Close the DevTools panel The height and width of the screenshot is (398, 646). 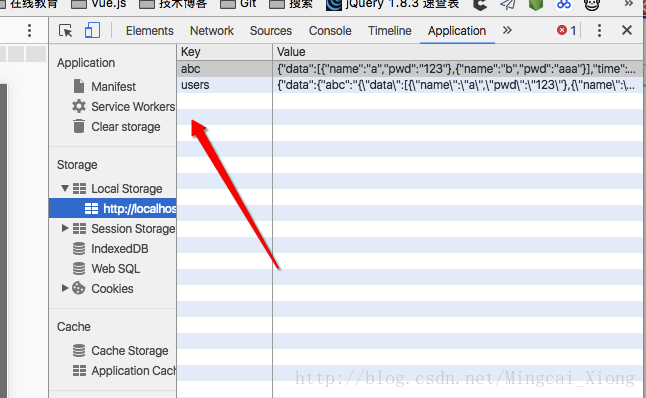click(x=627, y=30)
